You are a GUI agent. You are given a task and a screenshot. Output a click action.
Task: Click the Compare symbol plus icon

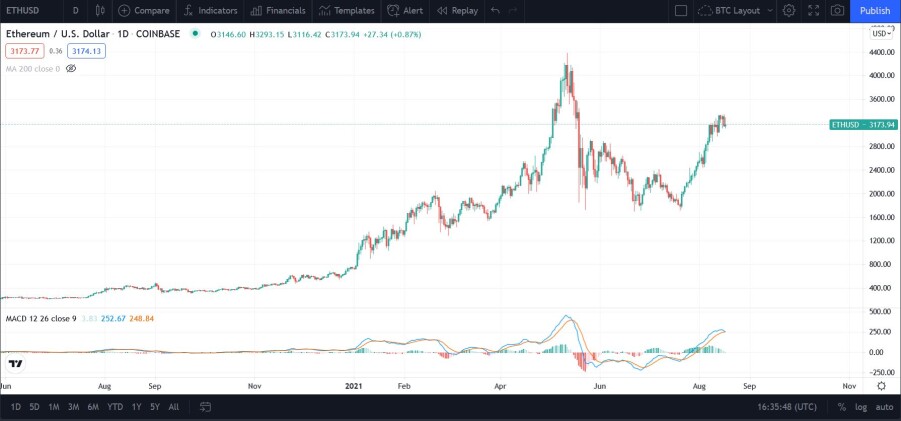[x=124, y=10]
